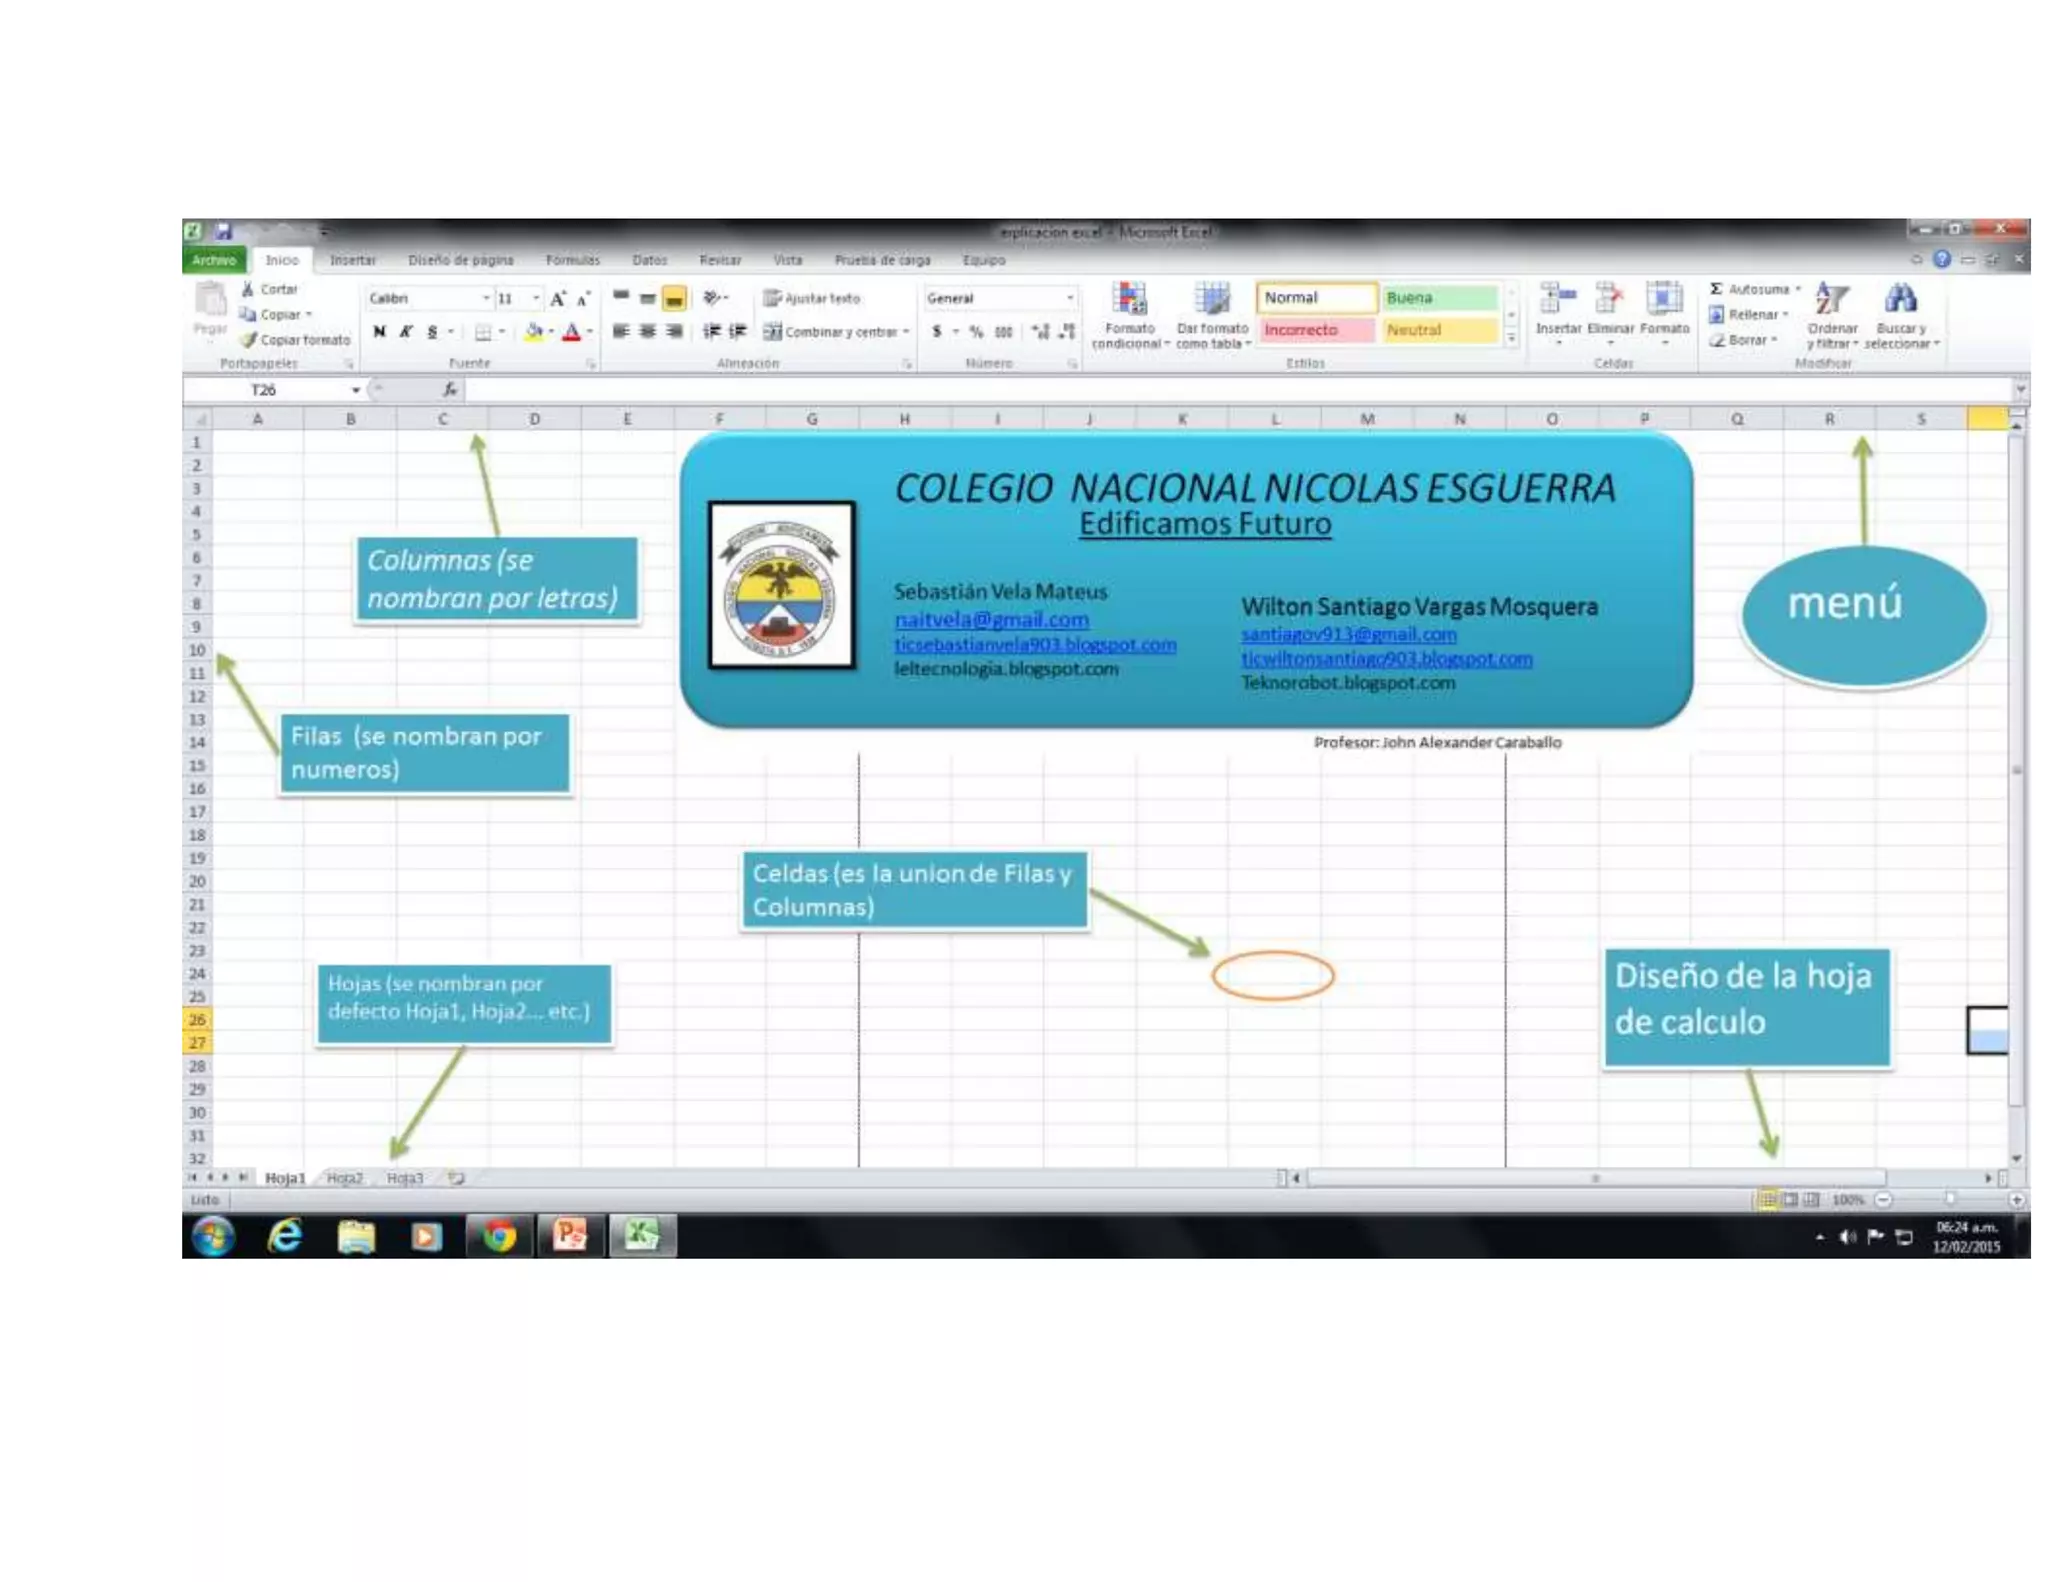Open Ordenar y filtrar tool

point(1832,300)
